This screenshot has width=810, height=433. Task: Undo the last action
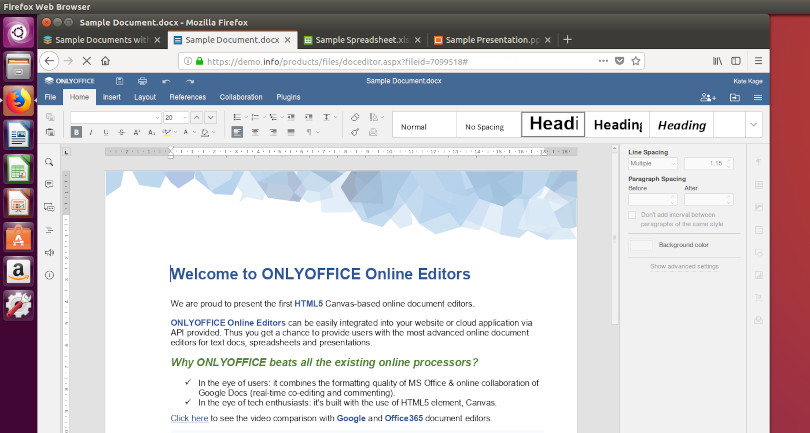pos(166,81)
